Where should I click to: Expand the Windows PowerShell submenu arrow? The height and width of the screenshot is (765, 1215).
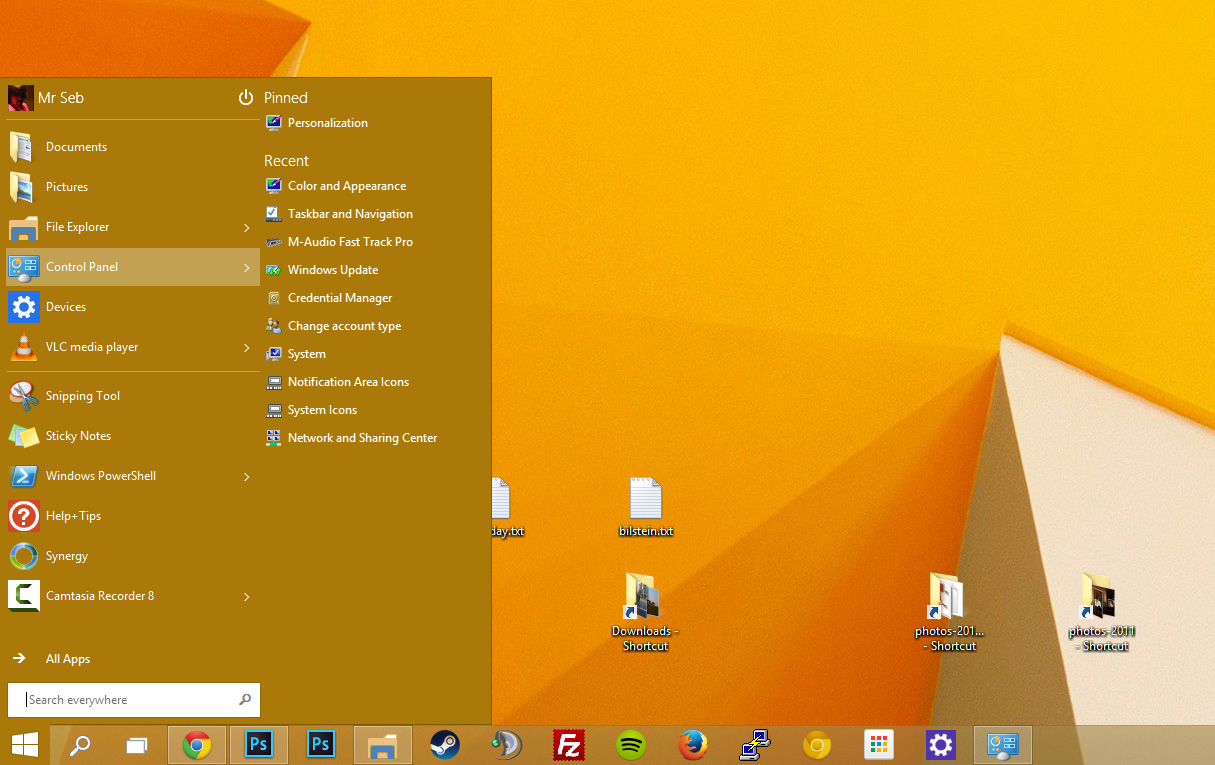pos(247,477)
